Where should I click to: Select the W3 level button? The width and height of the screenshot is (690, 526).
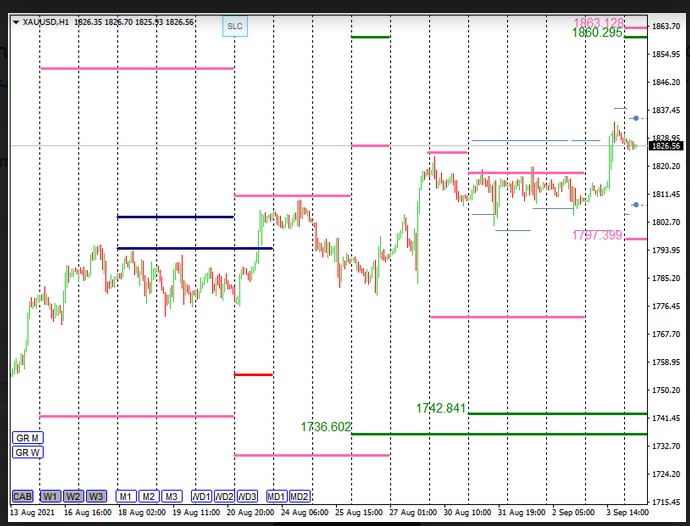click(96, 497)
